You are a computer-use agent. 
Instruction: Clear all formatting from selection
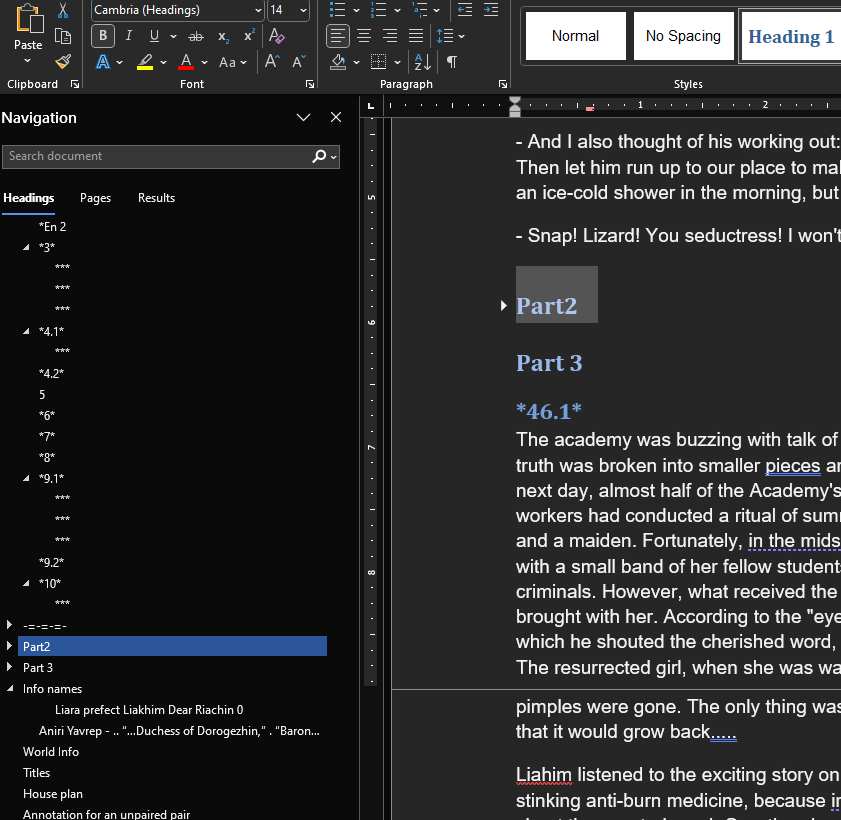point(277,36)
